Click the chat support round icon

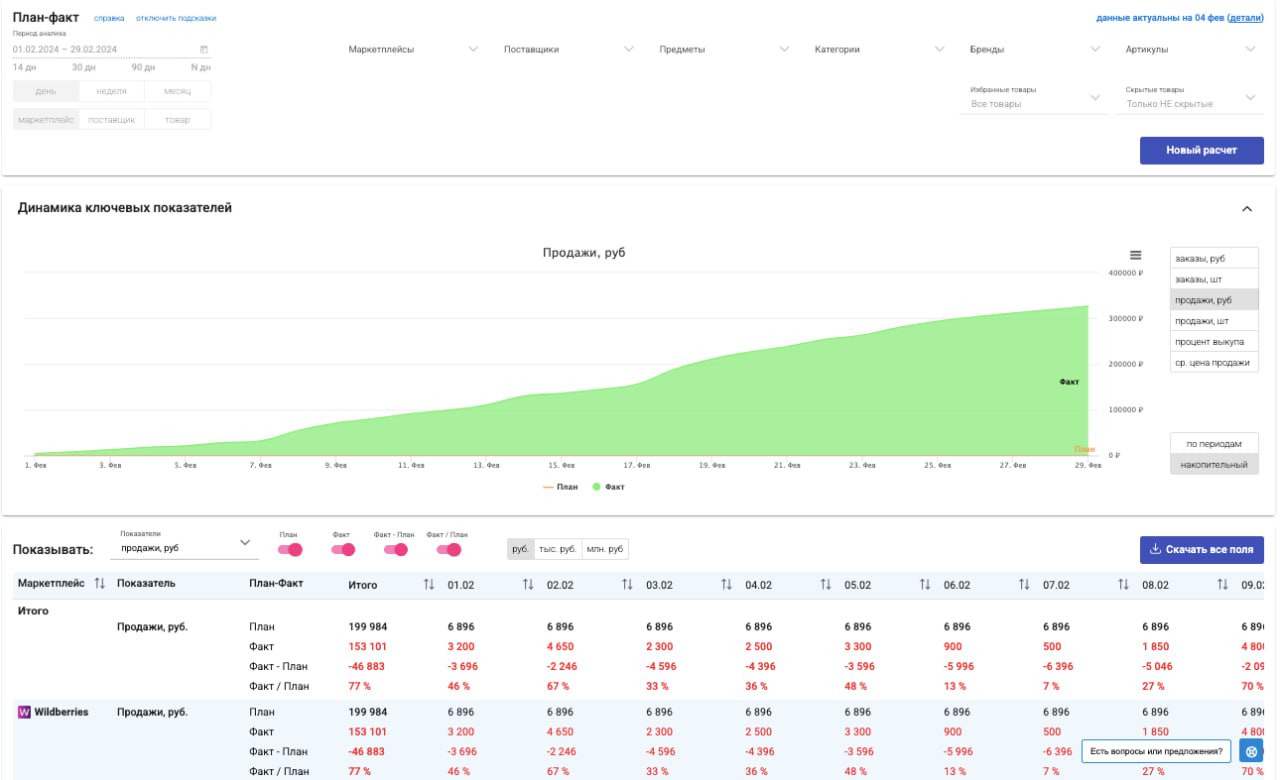pos(1251,751)
